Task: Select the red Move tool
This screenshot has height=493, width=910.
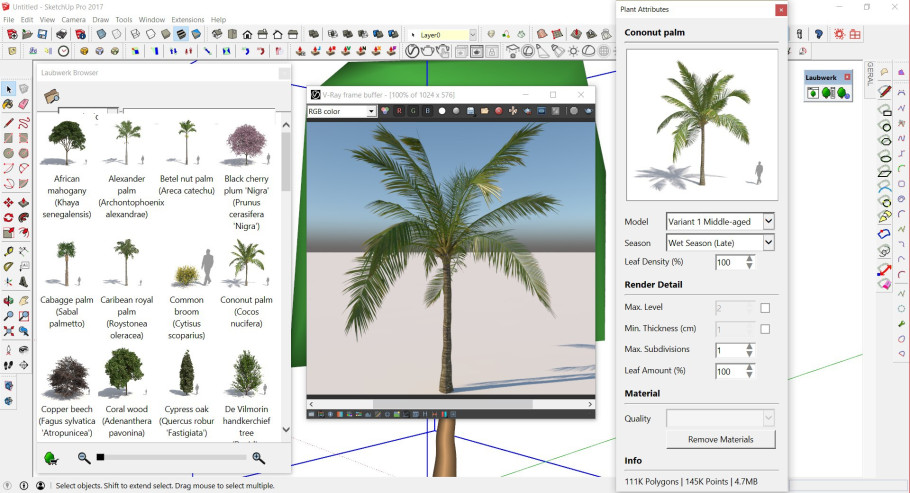Action: 9,203
